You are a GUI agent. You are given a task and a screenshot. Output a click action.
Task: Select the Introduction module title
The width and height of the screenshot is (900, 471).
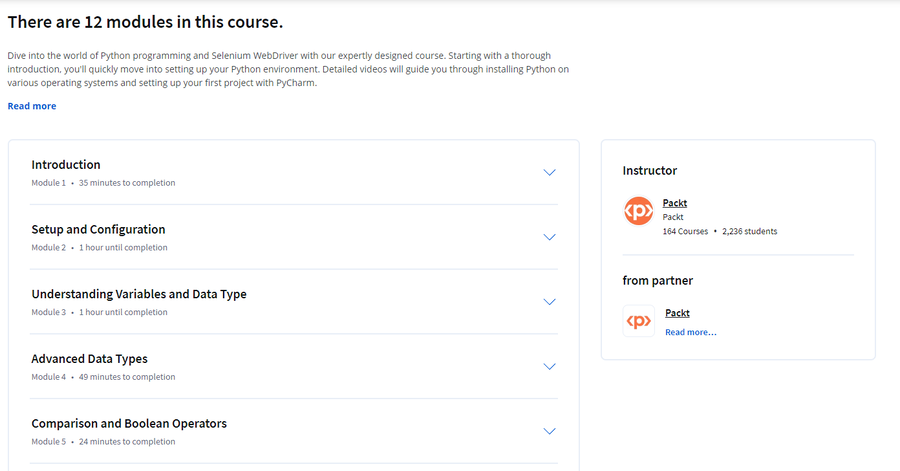pos(66,165)
